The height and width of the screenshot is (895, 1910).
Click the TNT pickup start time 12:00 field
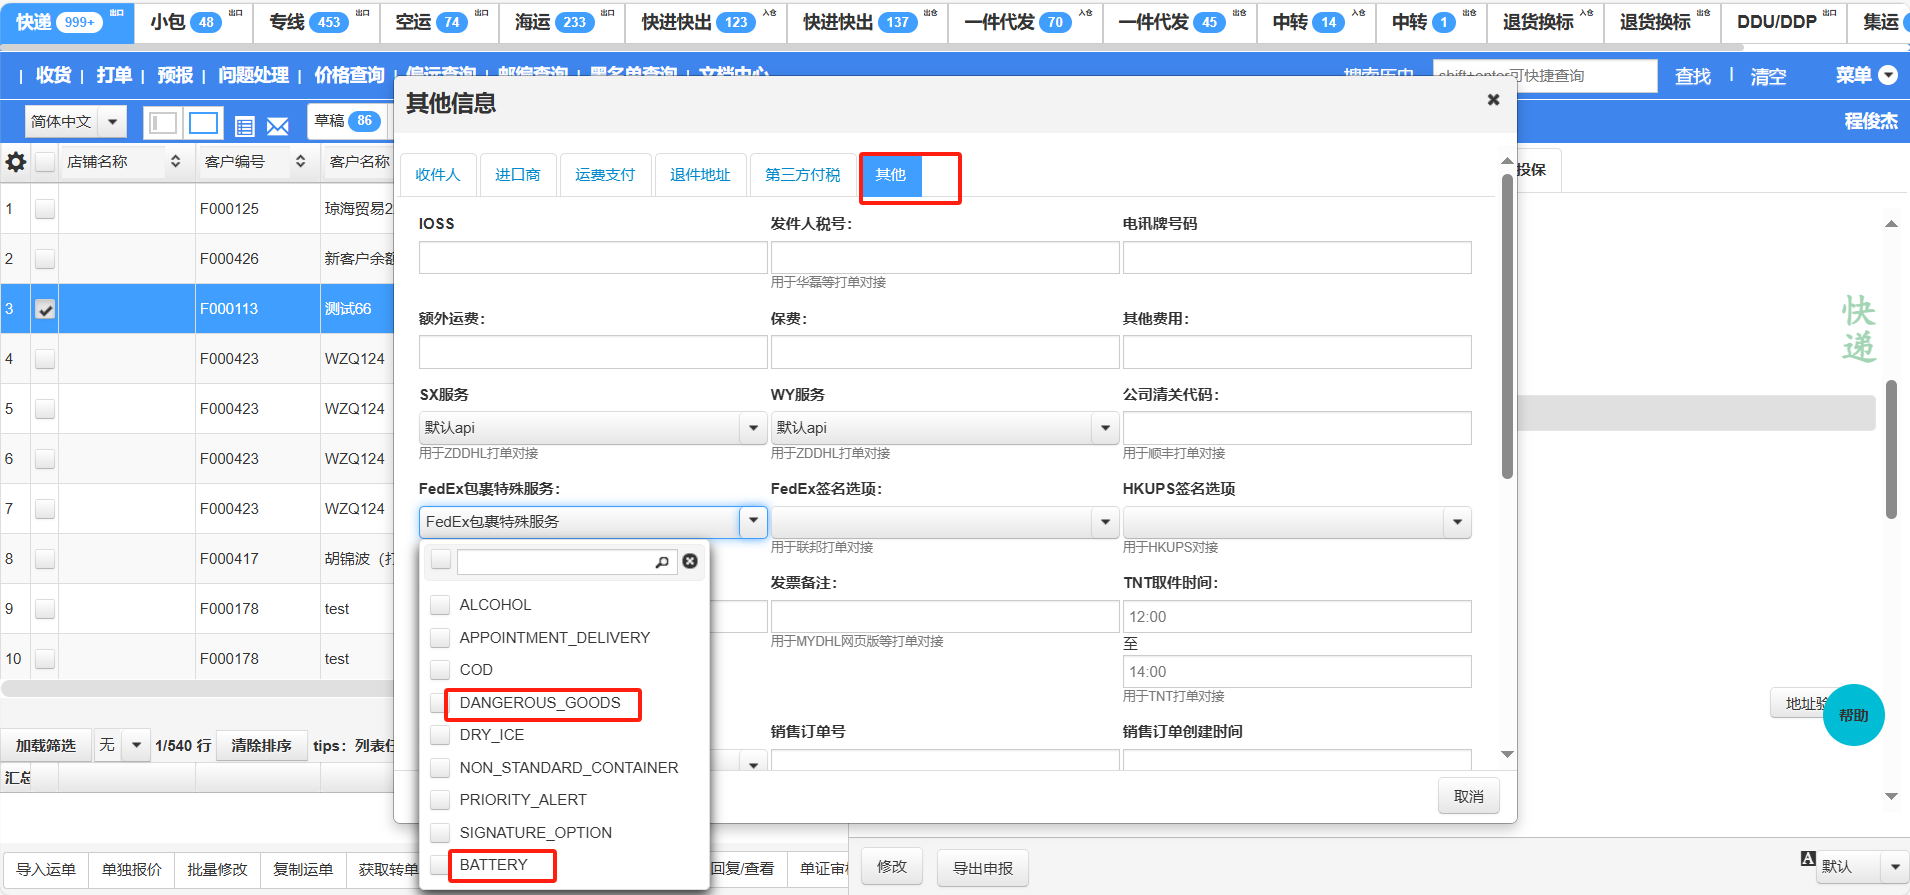pyautogui.click(x=1297, y=616)
